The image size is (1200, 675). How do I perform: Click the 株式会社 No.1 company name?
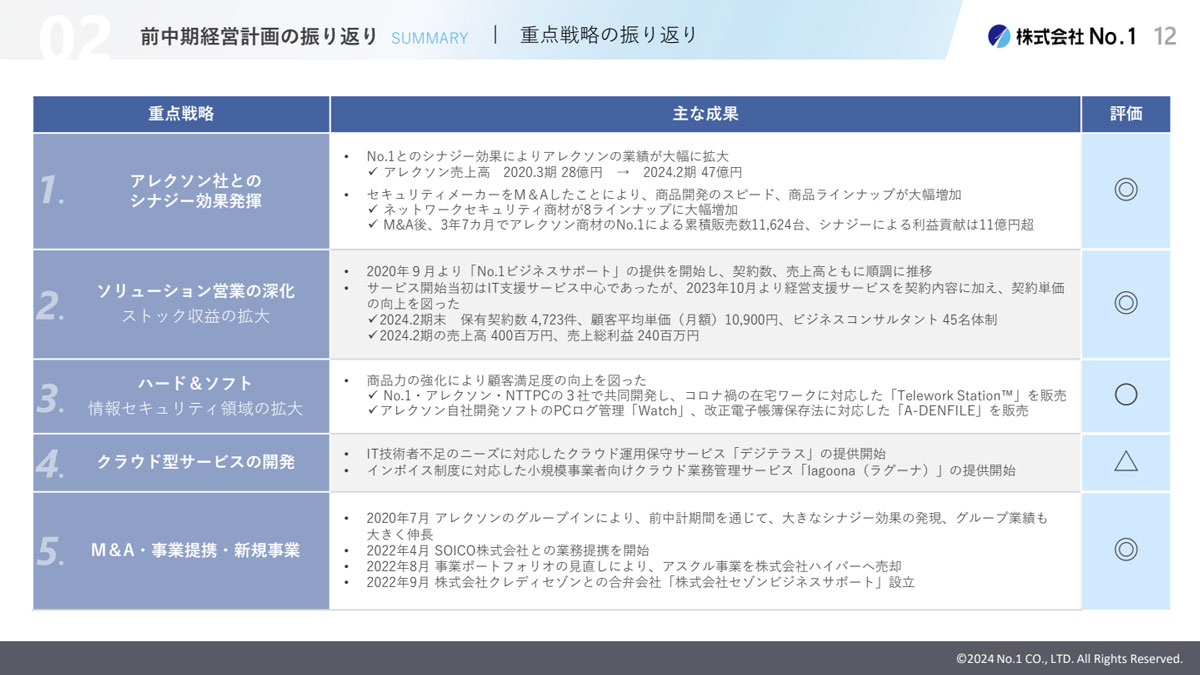(1076, 36)
